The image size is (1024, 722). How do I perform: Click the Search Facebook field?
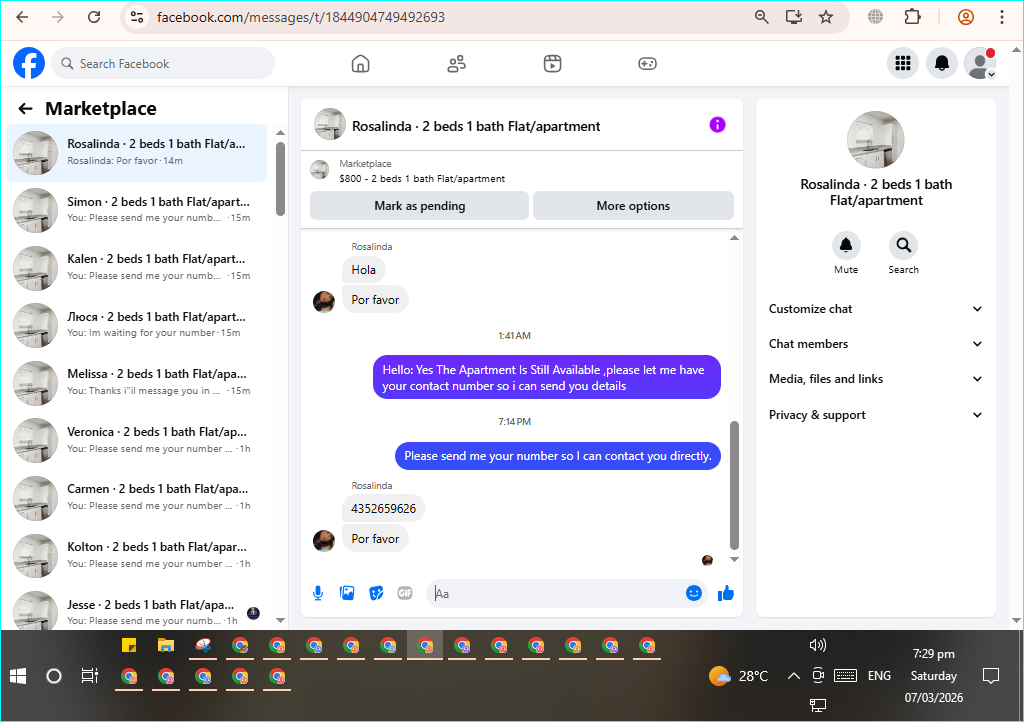[163, 63]
